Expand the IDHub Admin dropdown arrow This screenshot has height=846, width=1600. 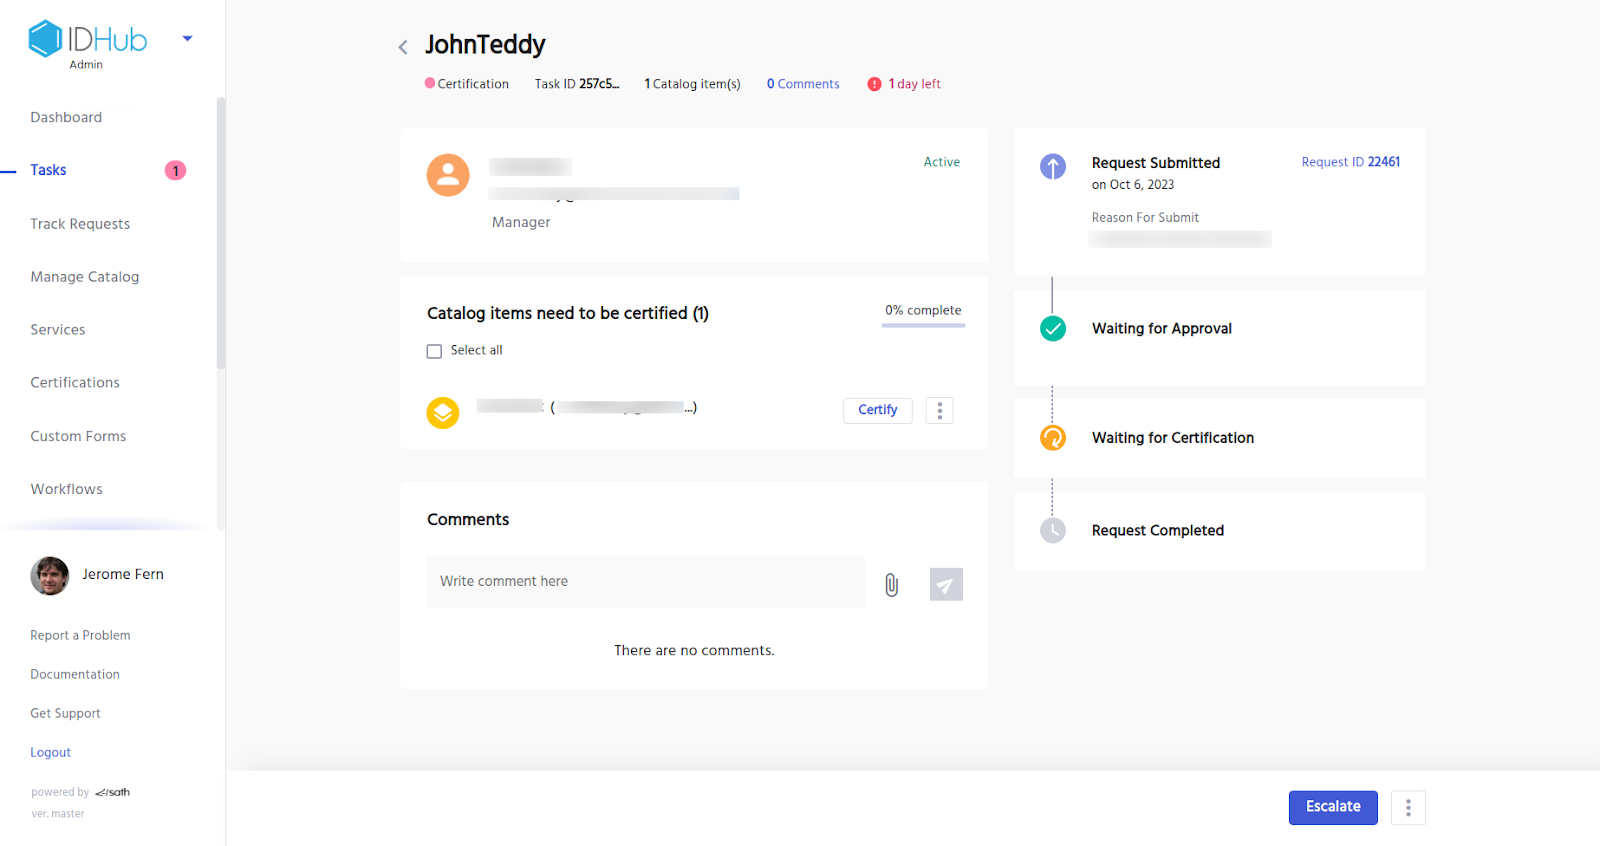[187, 39]
